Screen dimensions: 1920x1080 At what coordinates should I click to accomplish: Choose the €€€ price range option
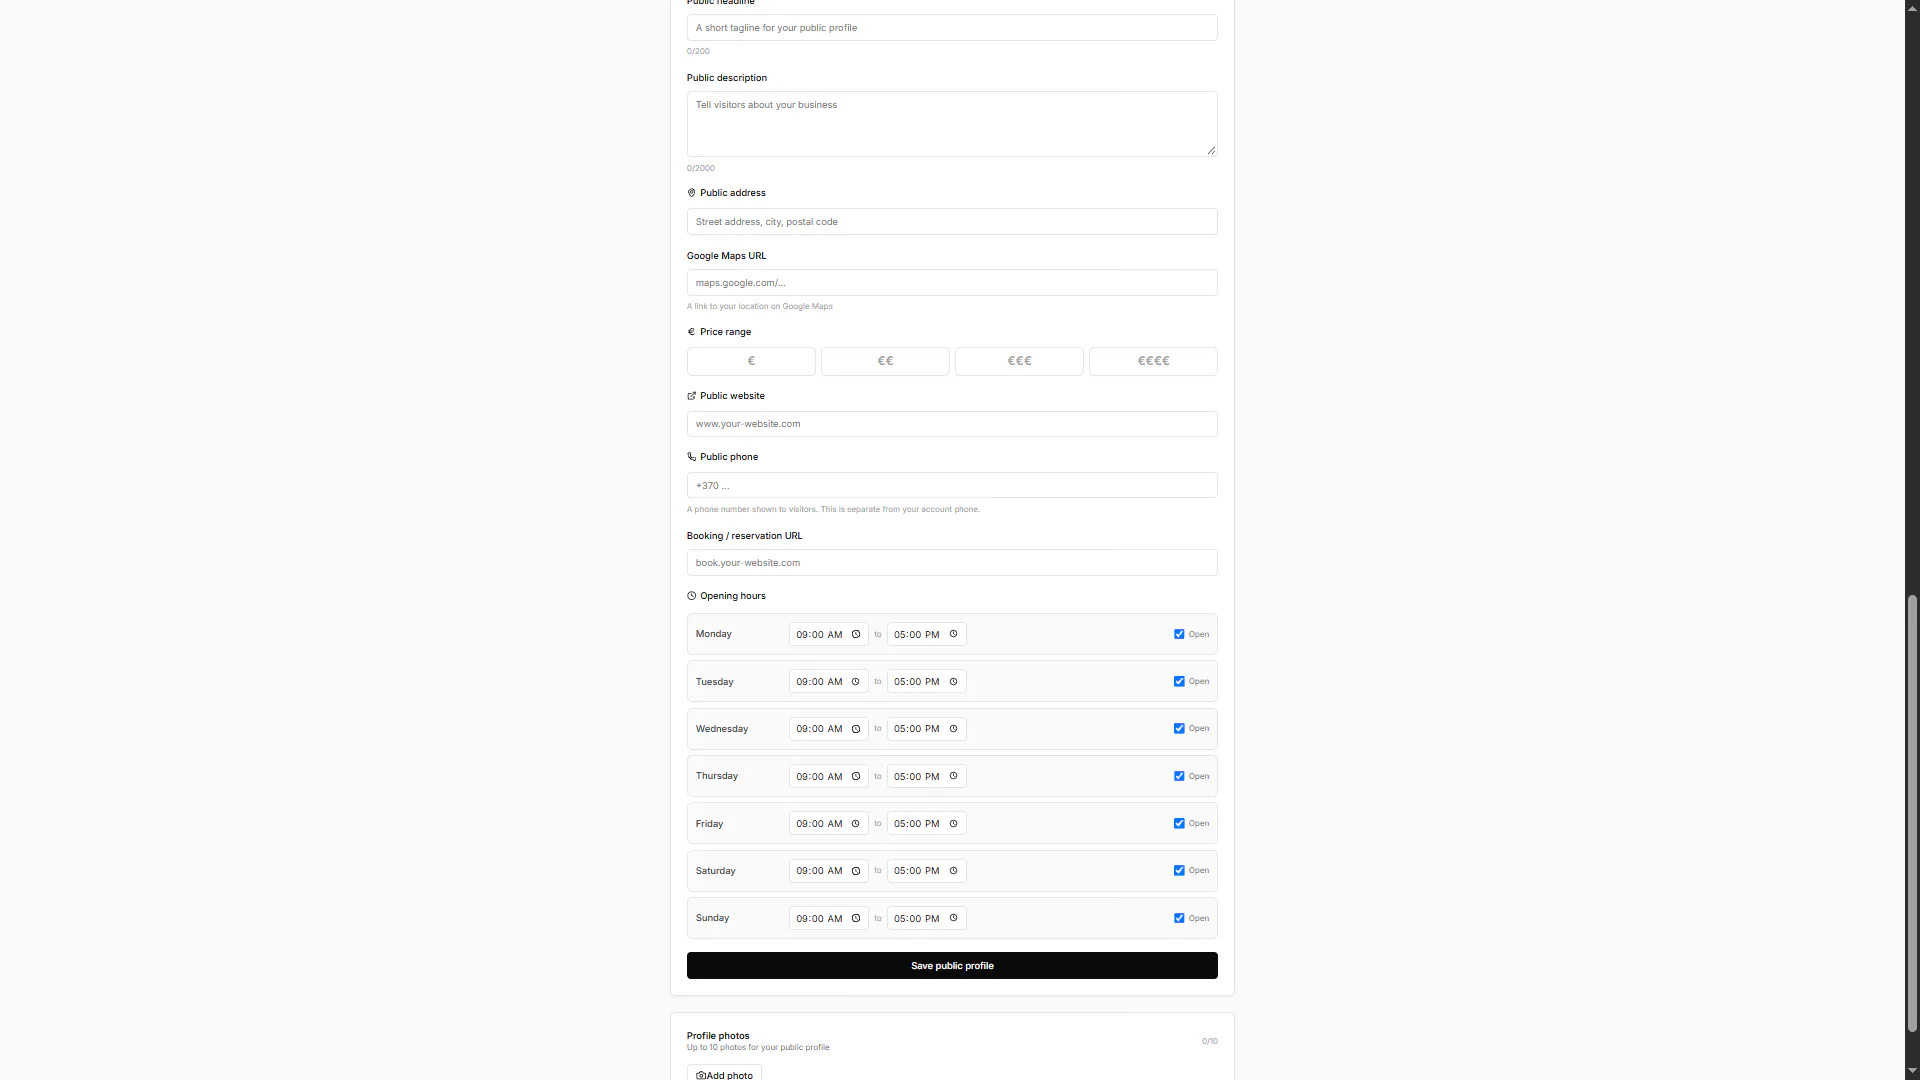click(x=1019, y=361)
